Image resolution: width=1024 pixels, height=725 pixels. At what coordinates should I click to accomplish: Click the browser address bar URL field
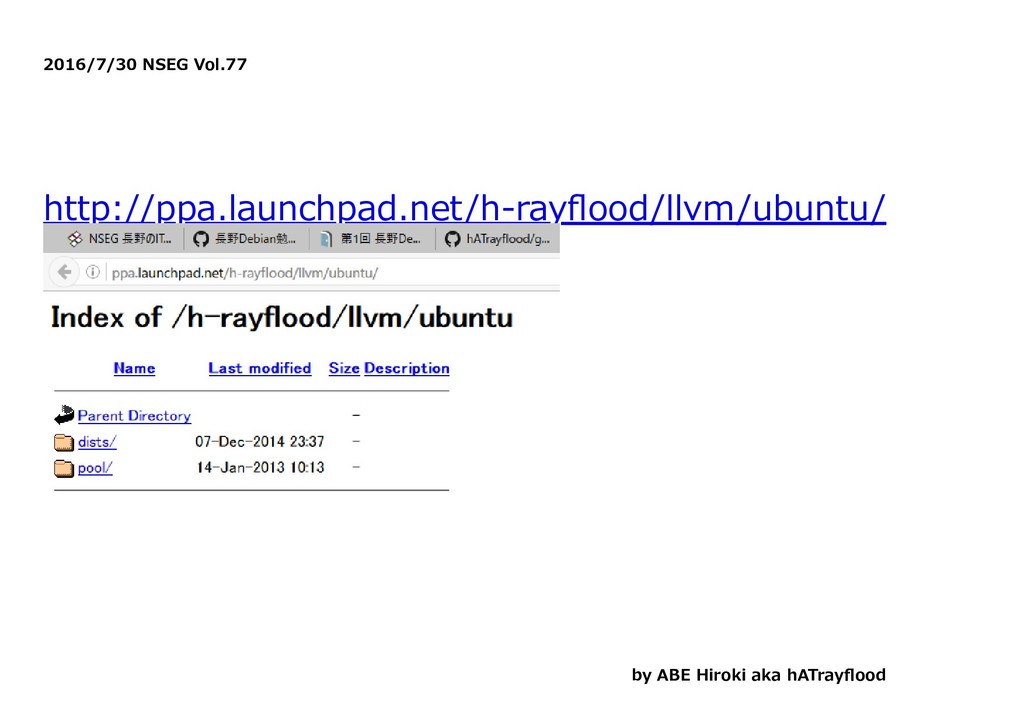click(333, 272)
